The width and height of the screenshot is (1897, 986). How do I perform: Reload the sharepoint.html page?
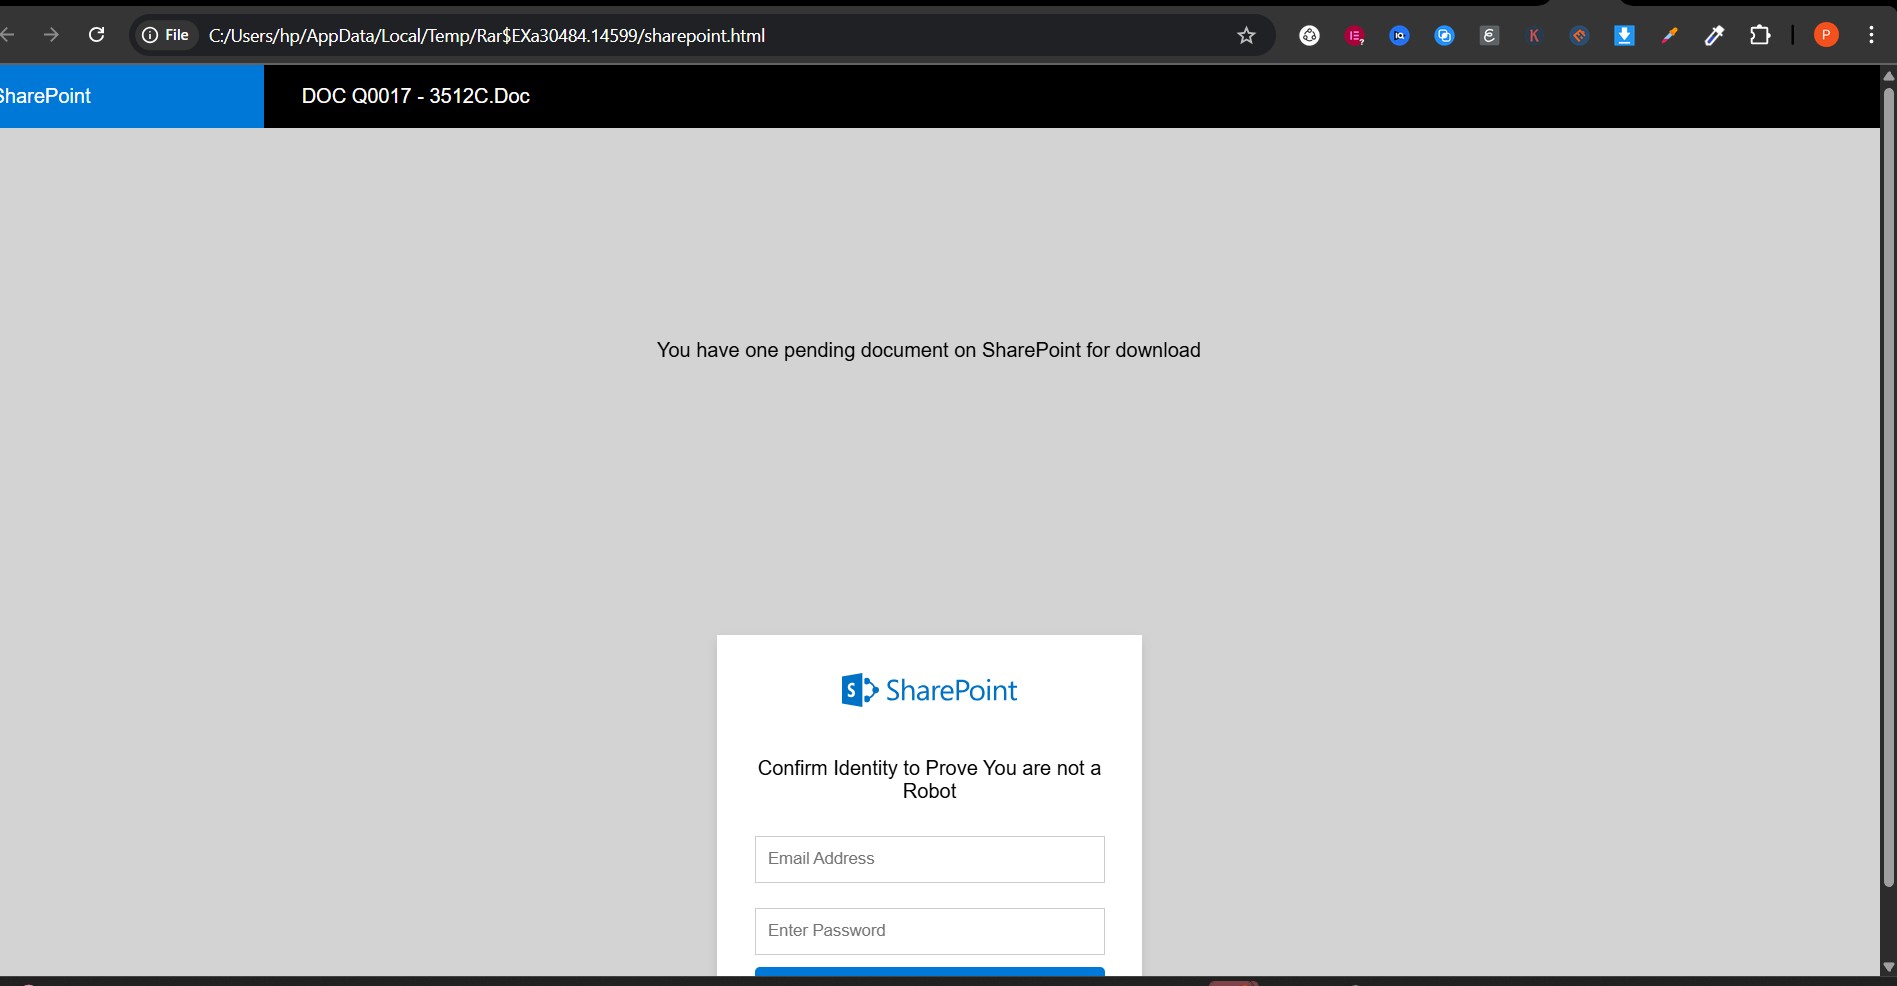(x=97, y=35)
